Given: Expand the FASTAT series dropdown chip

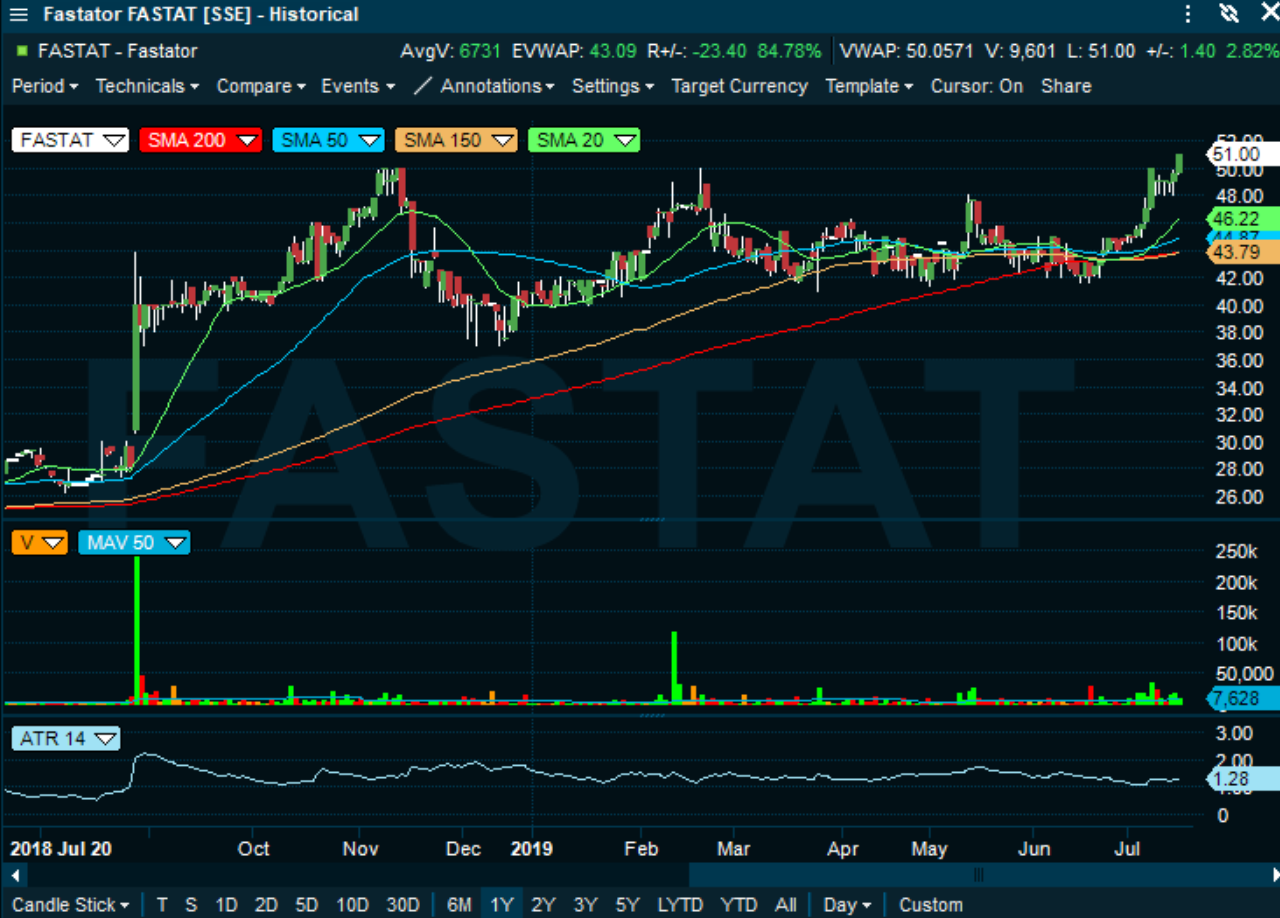Looking at the screenshot, I should point(71,140).
